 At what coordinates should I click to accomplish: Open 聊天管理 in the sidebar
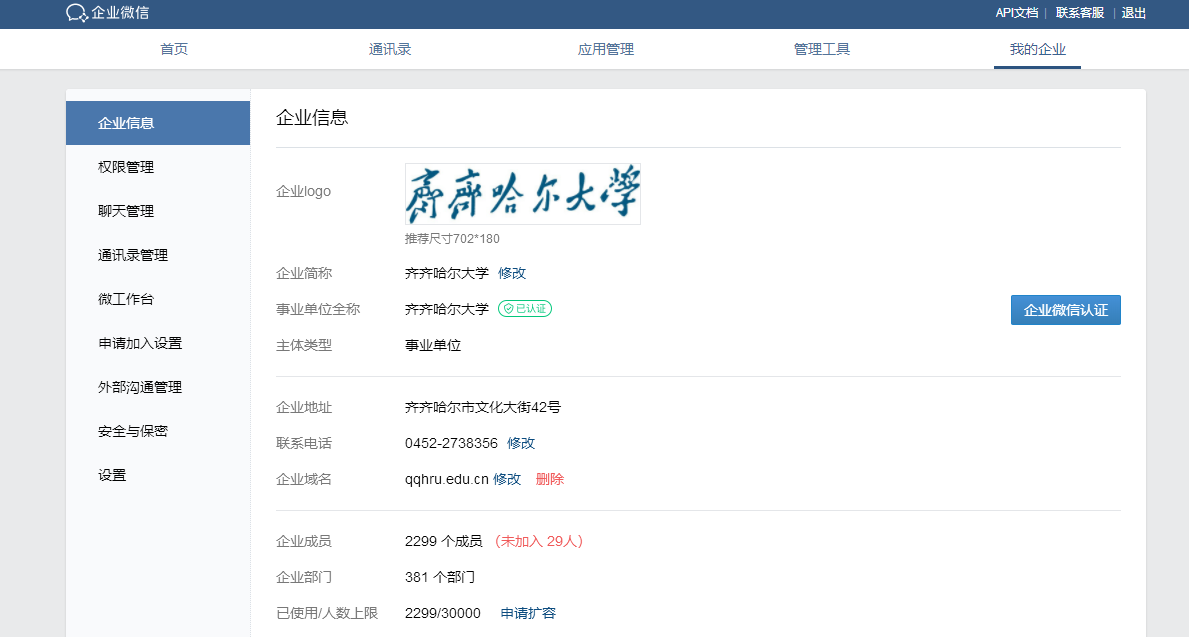[126, 211]
